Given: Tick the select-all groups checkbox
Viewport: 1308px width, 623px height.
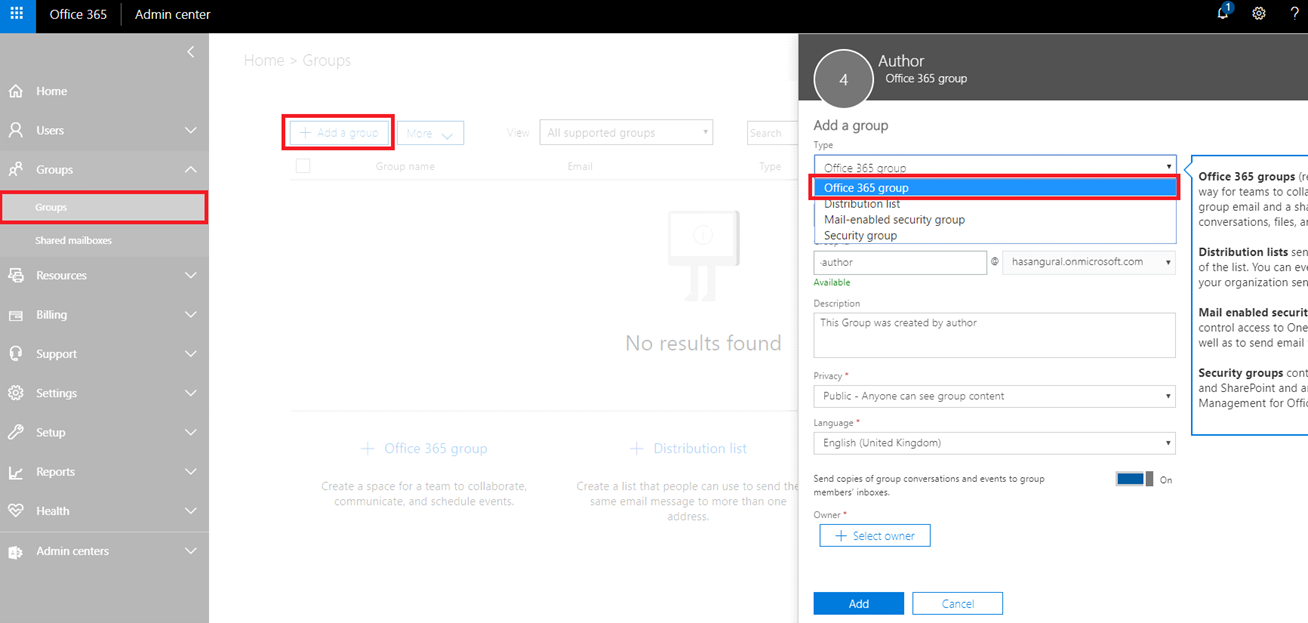Looking at the screenshot, I should click(303, 166).
